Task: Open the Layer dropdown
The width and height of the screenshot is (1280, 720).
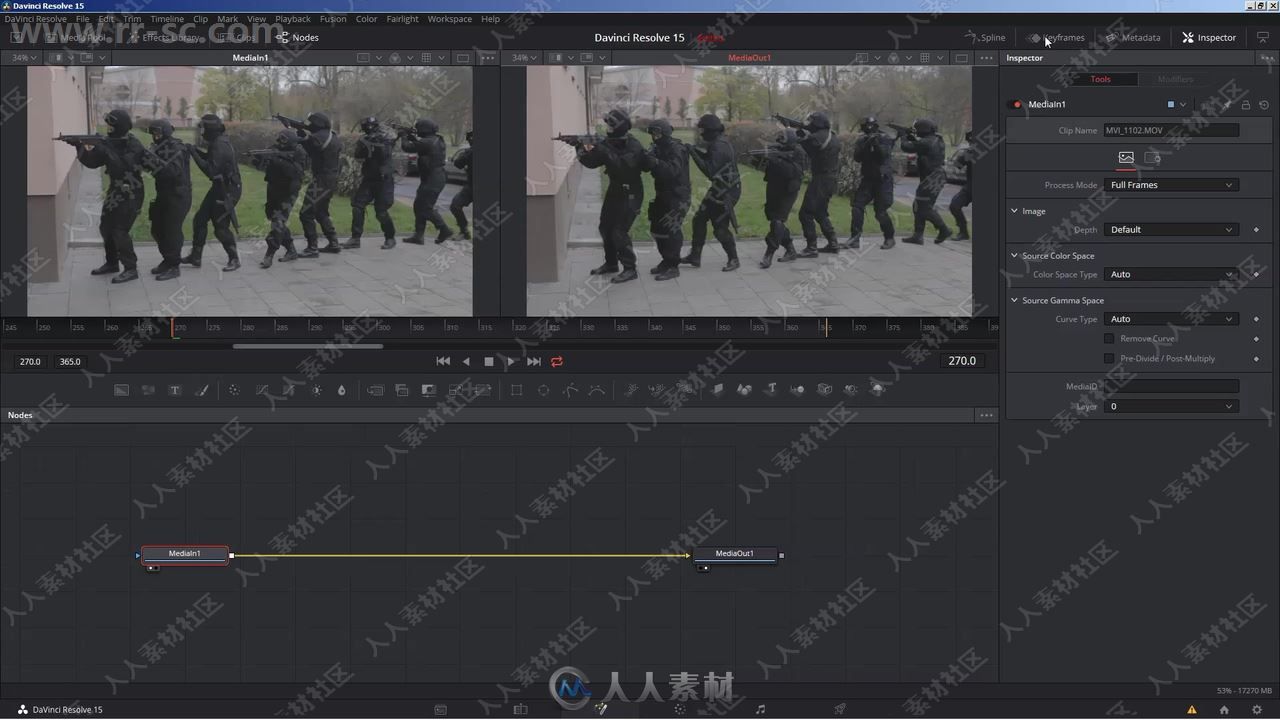Action: click(1171, 406)
